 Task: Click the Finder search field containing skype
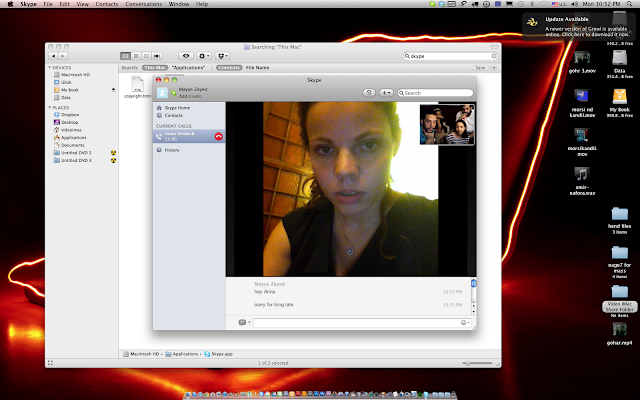click(x=450, y=56)
